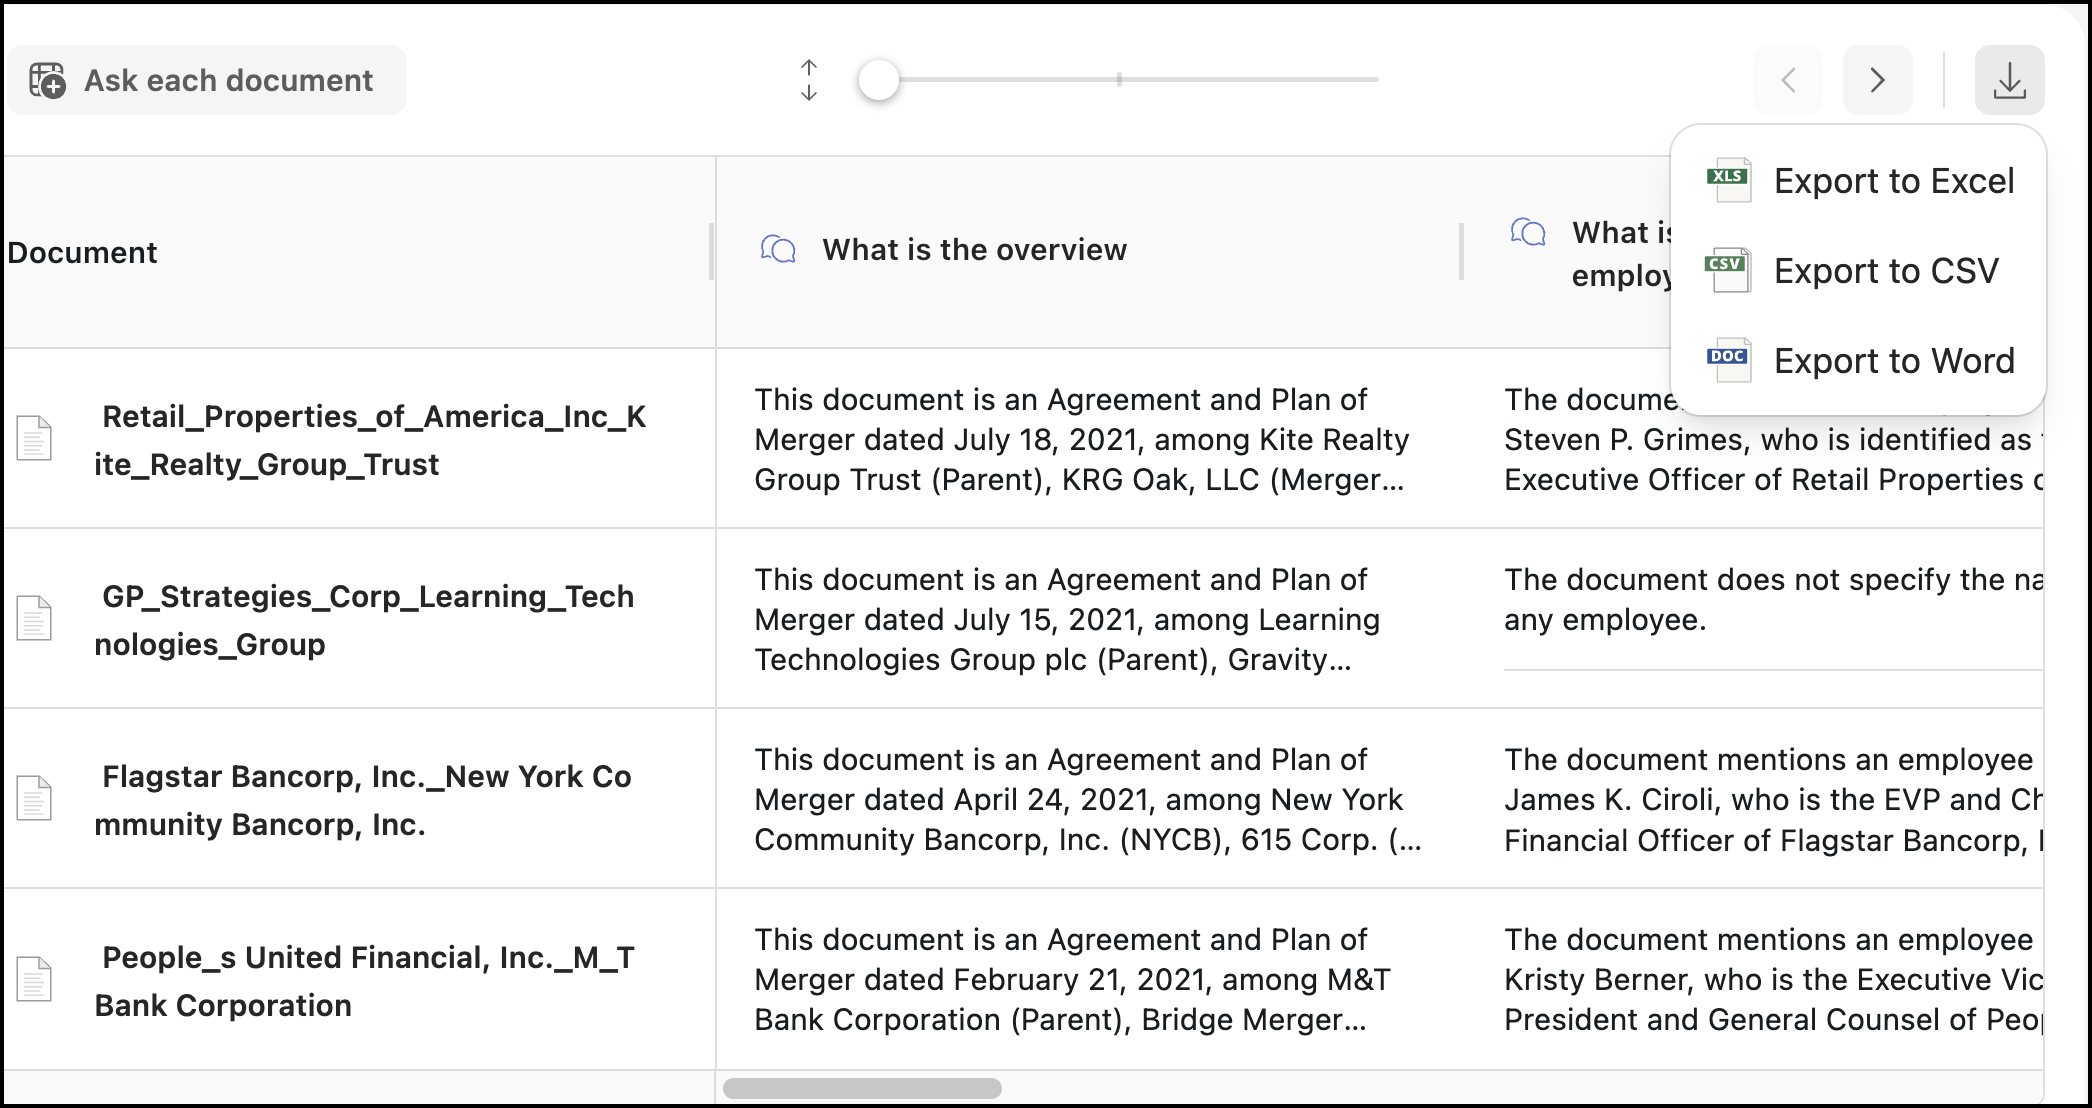Click GP_Strategies document file icon

(34, 619)
